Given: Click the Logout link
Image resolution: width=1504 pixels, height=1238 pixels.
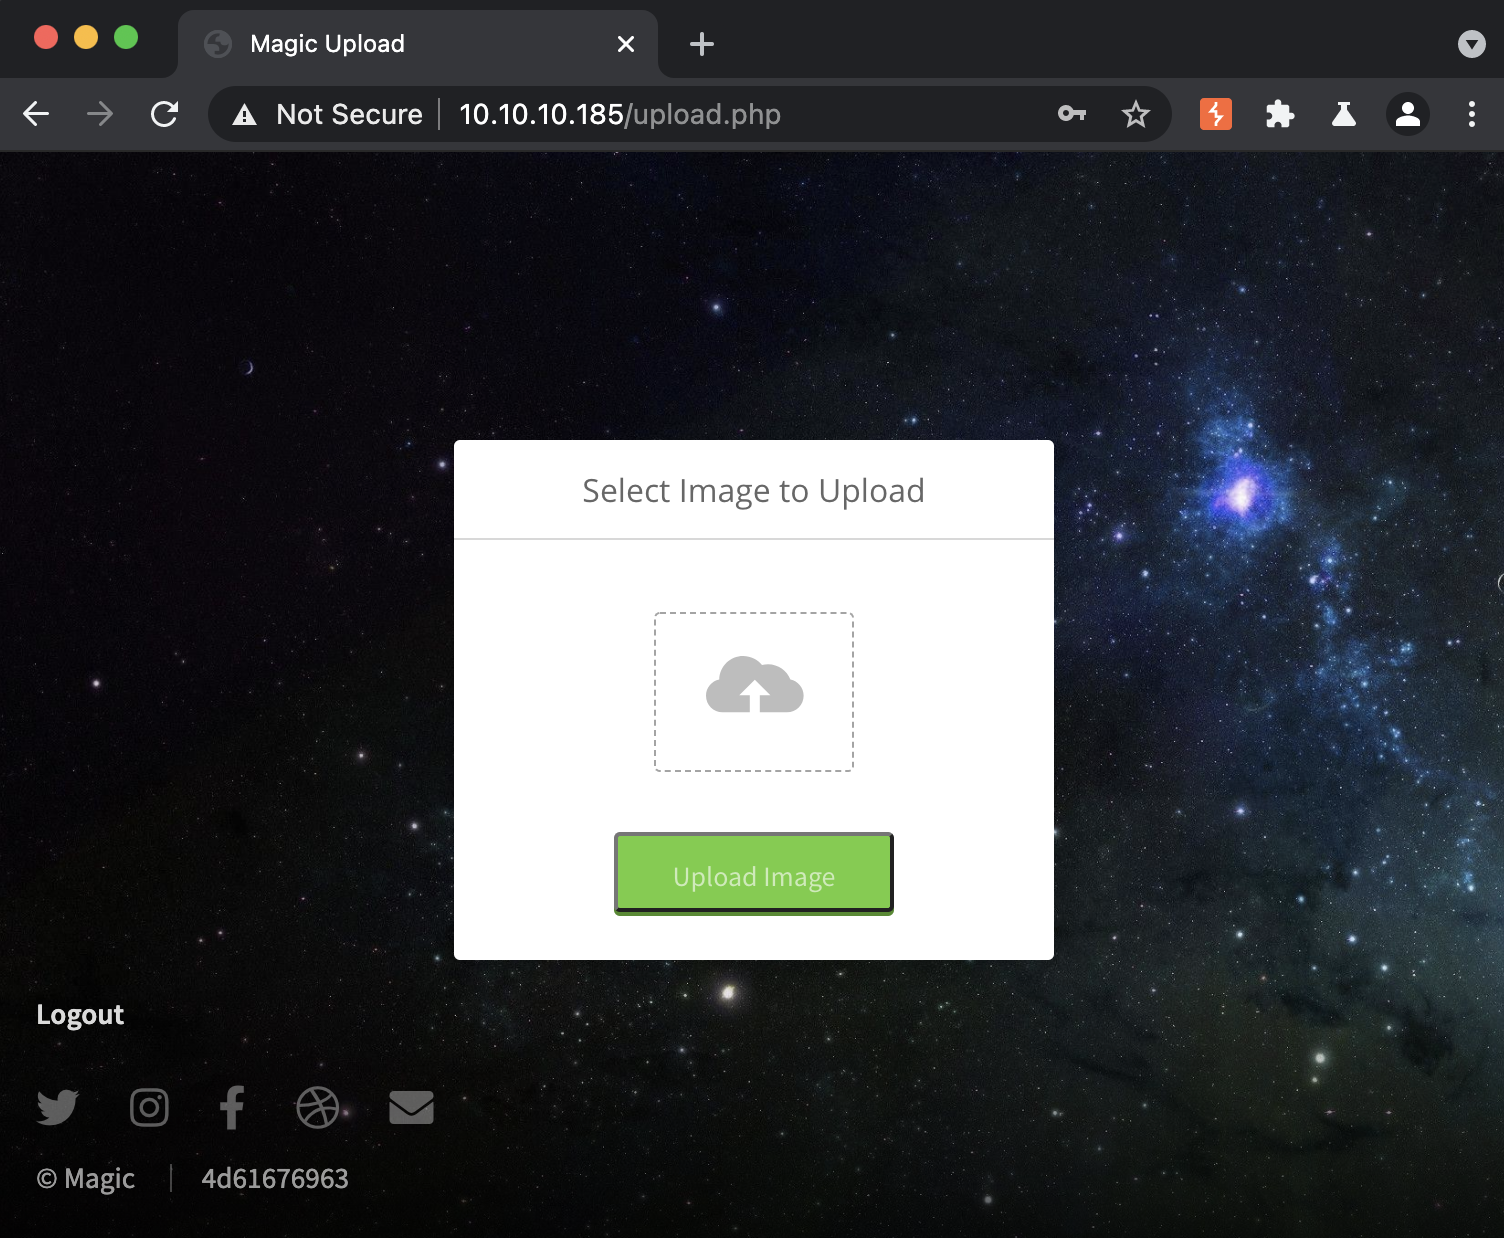Looking at the screenshot, I should [x=80, y=1015].
